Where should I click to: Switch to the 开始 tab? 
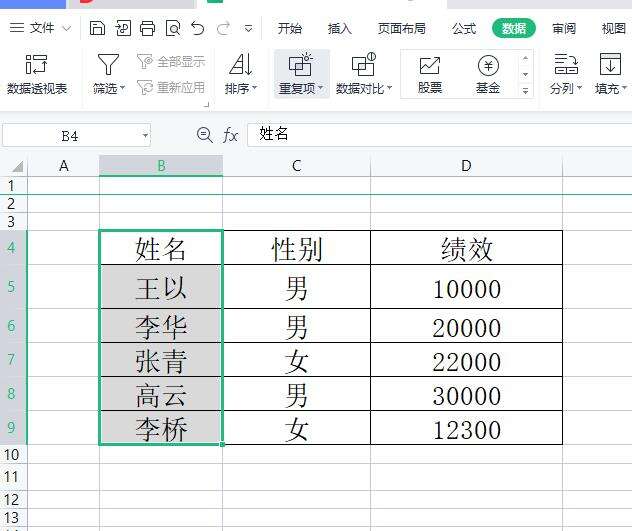289,29
